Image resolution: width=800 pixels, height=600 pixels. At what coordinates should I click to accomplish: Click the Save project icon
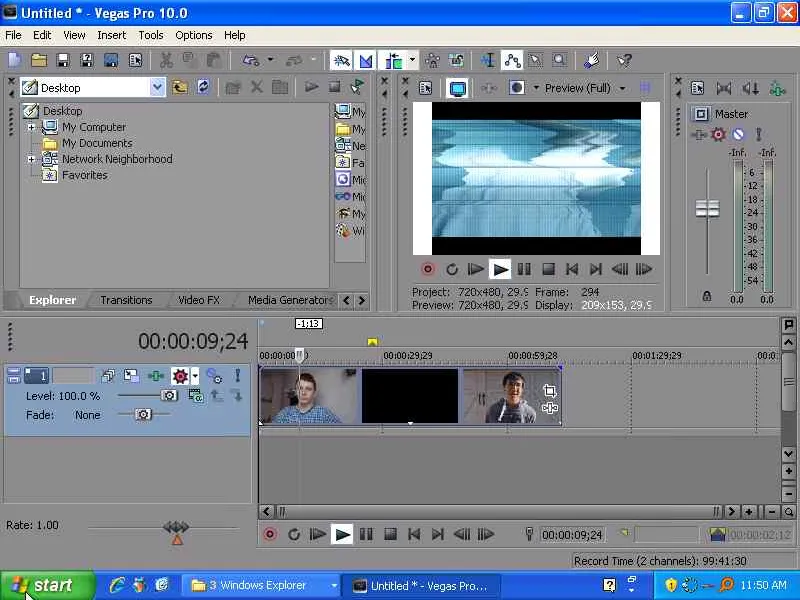(x=63, y=61)
